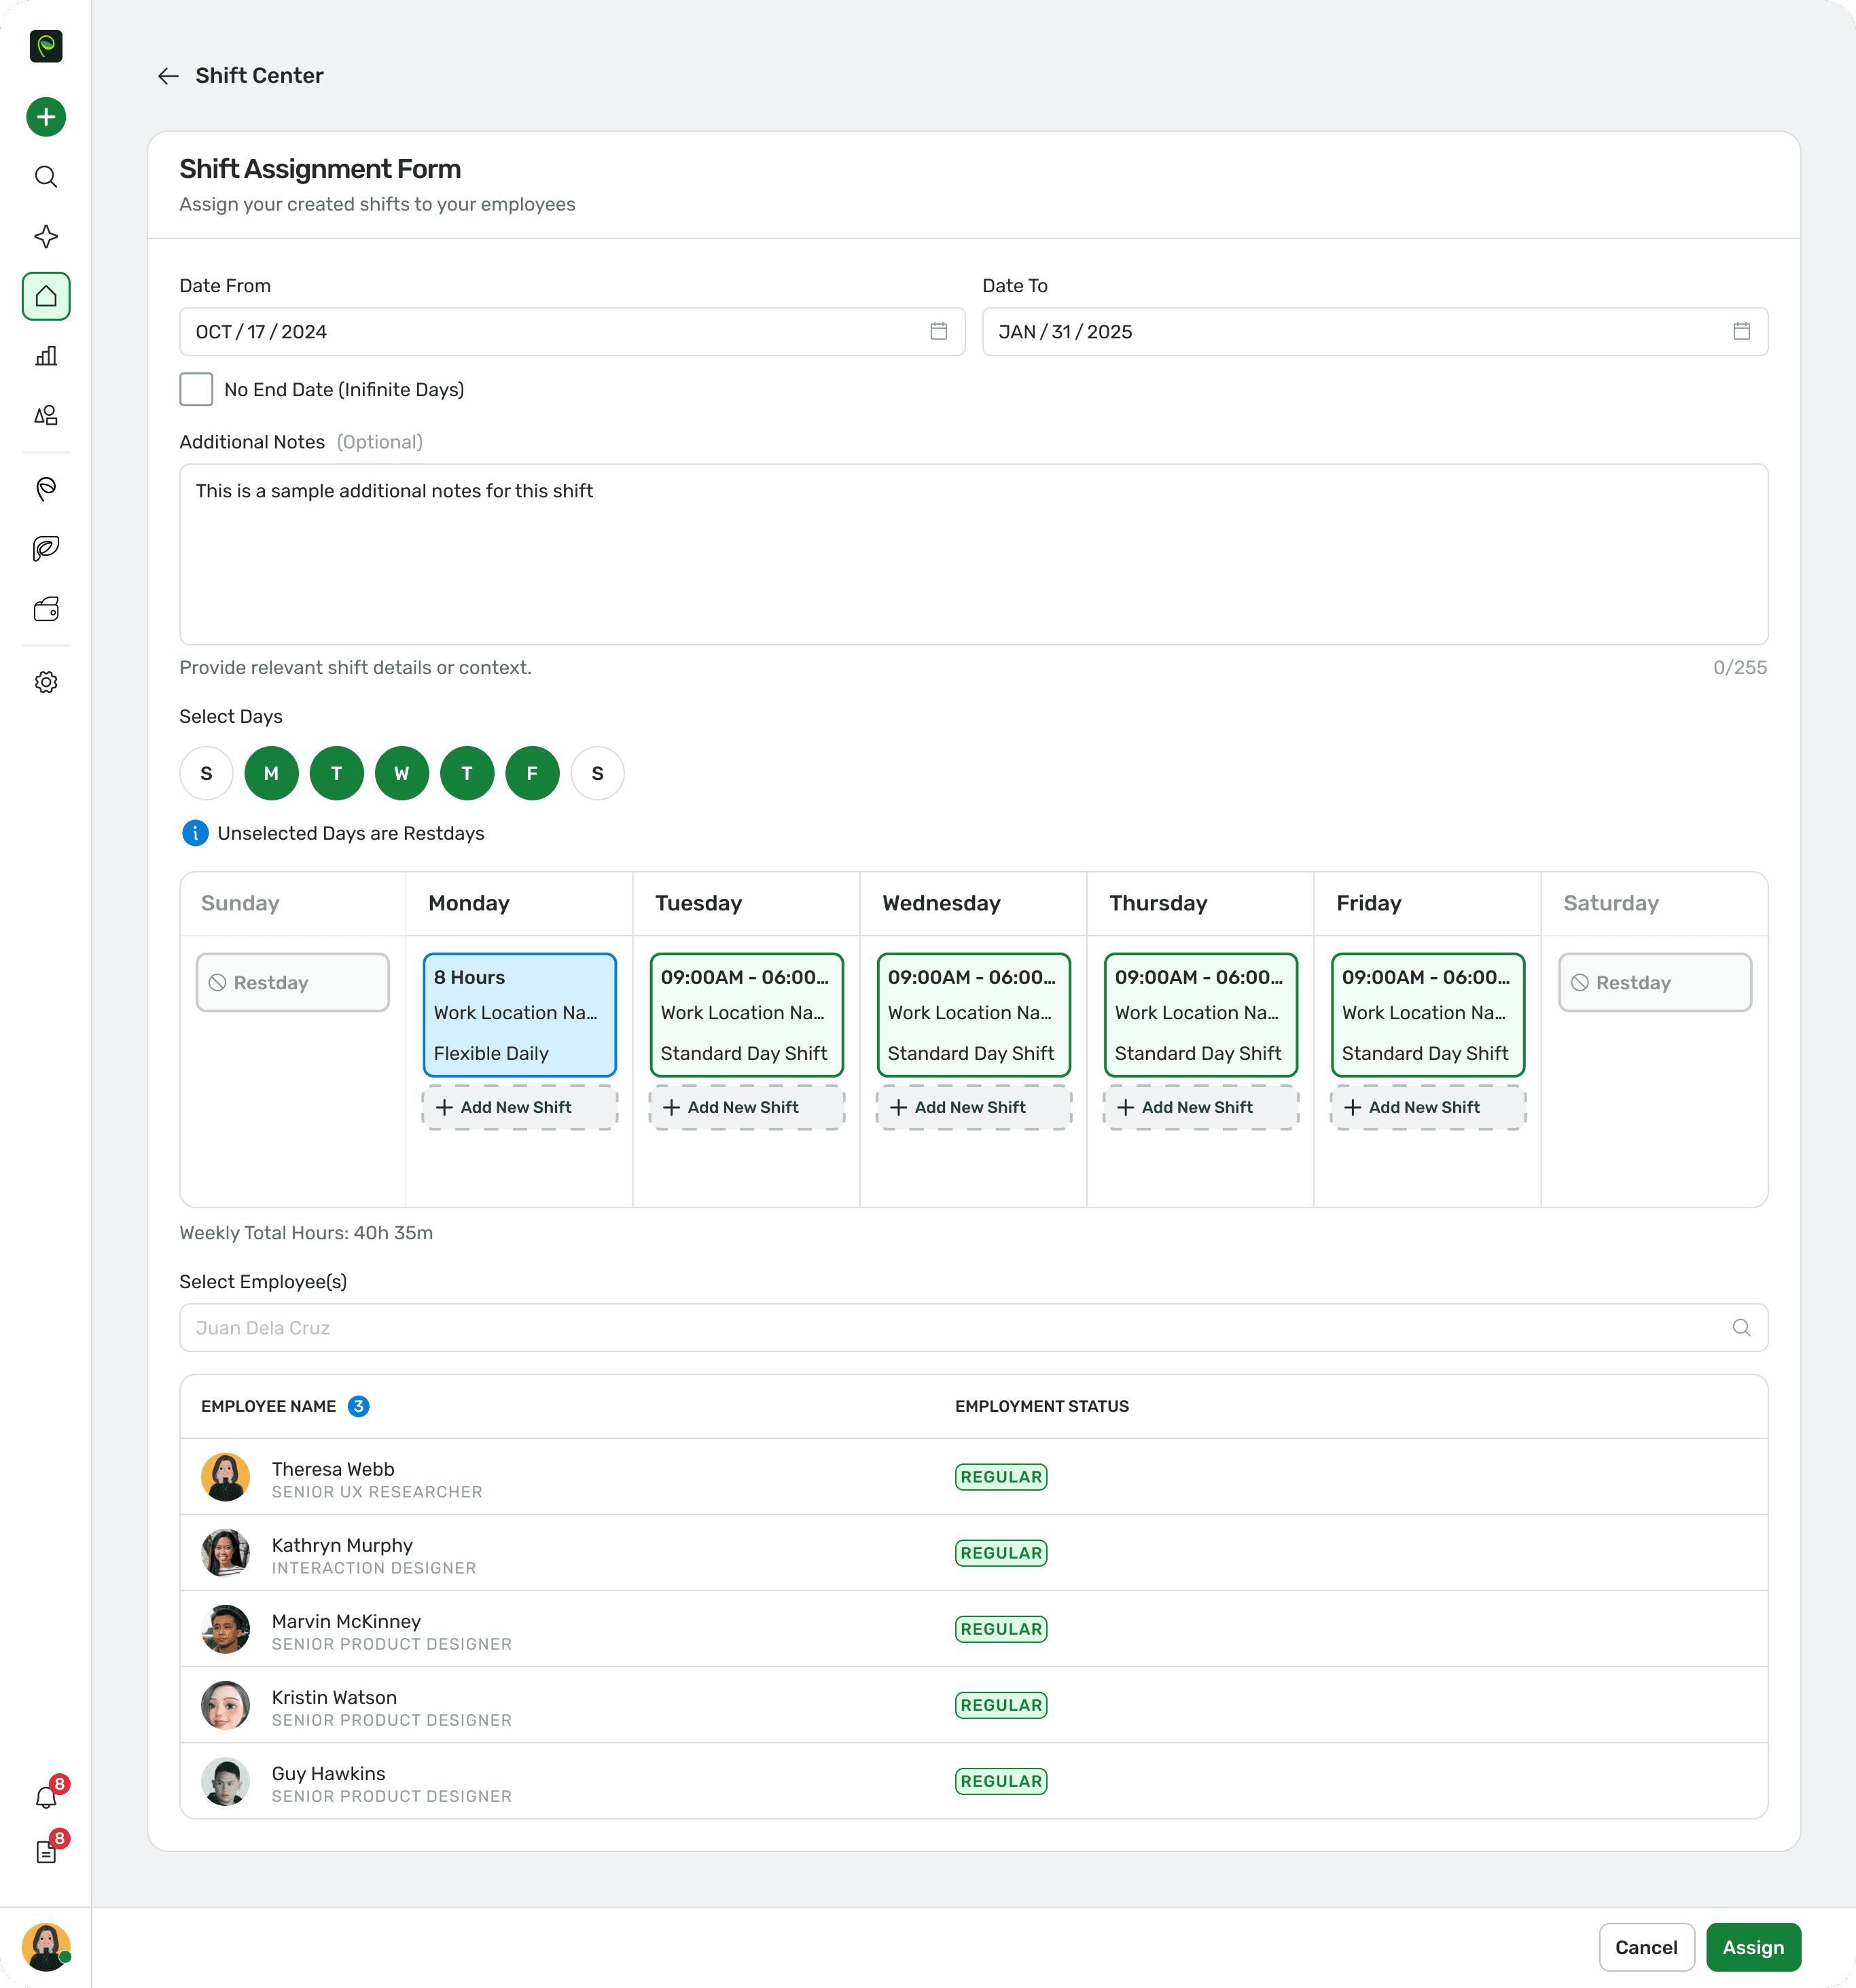The width and height of the screenshot is (1856, 1988).
Task: Enable the No End Date checkbox
Action: pyautogui.click(x=196, y=389)
